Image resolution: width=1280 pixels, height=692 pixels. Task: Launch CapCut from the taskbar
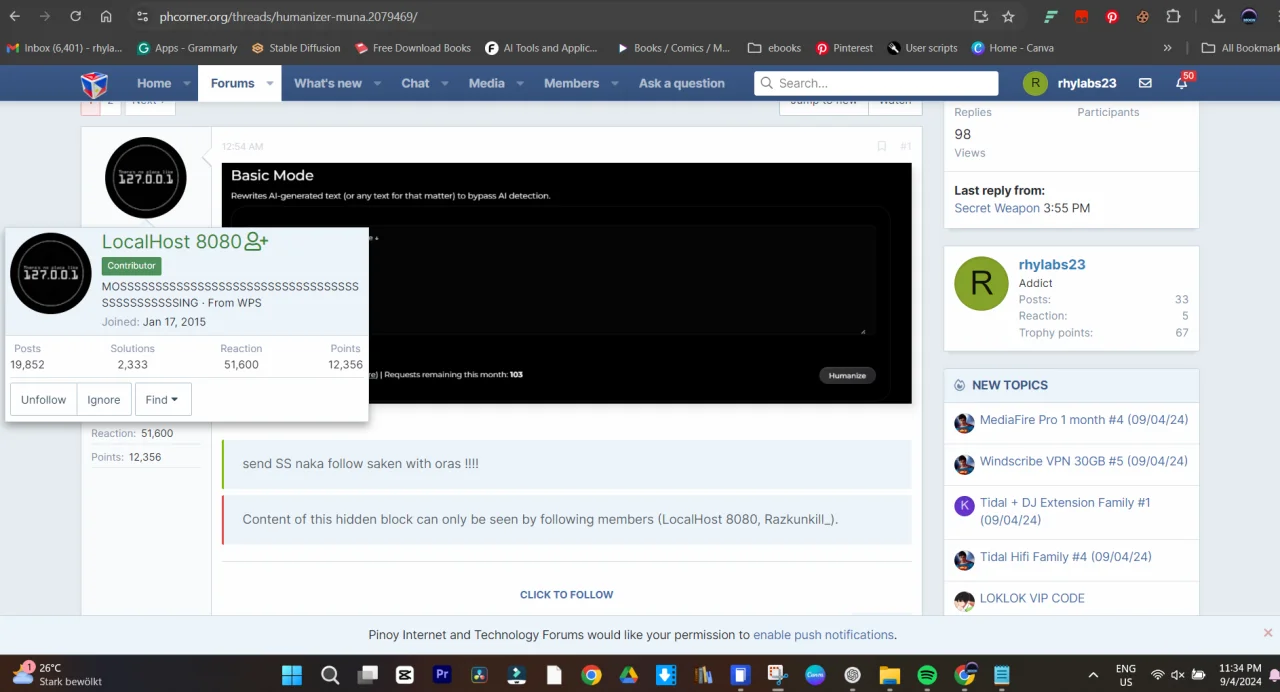coord(405,675)
